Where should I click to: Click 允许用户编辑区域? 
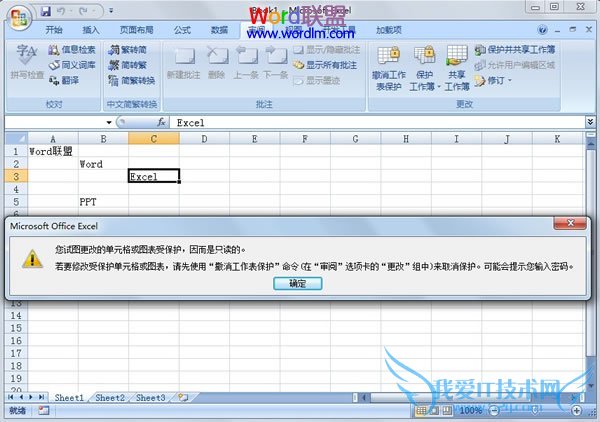click(x=515, y=65)
